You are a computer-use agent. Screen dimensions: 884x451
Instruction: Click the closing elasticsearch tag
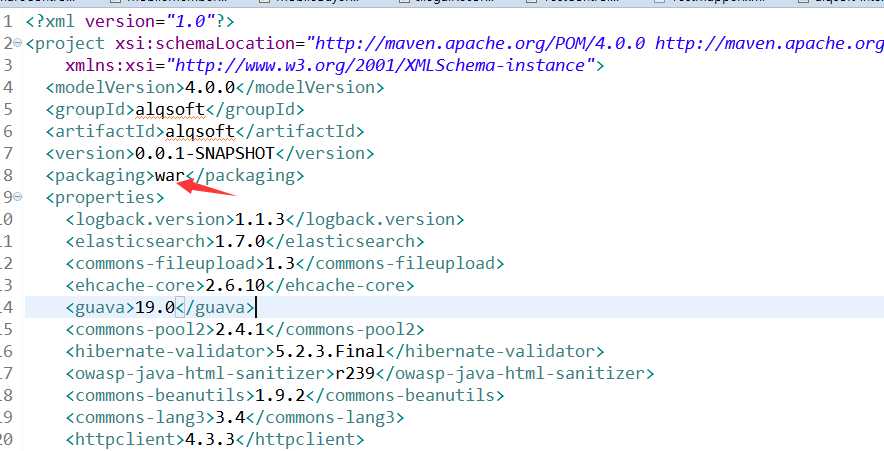click(x=344, y=241)
